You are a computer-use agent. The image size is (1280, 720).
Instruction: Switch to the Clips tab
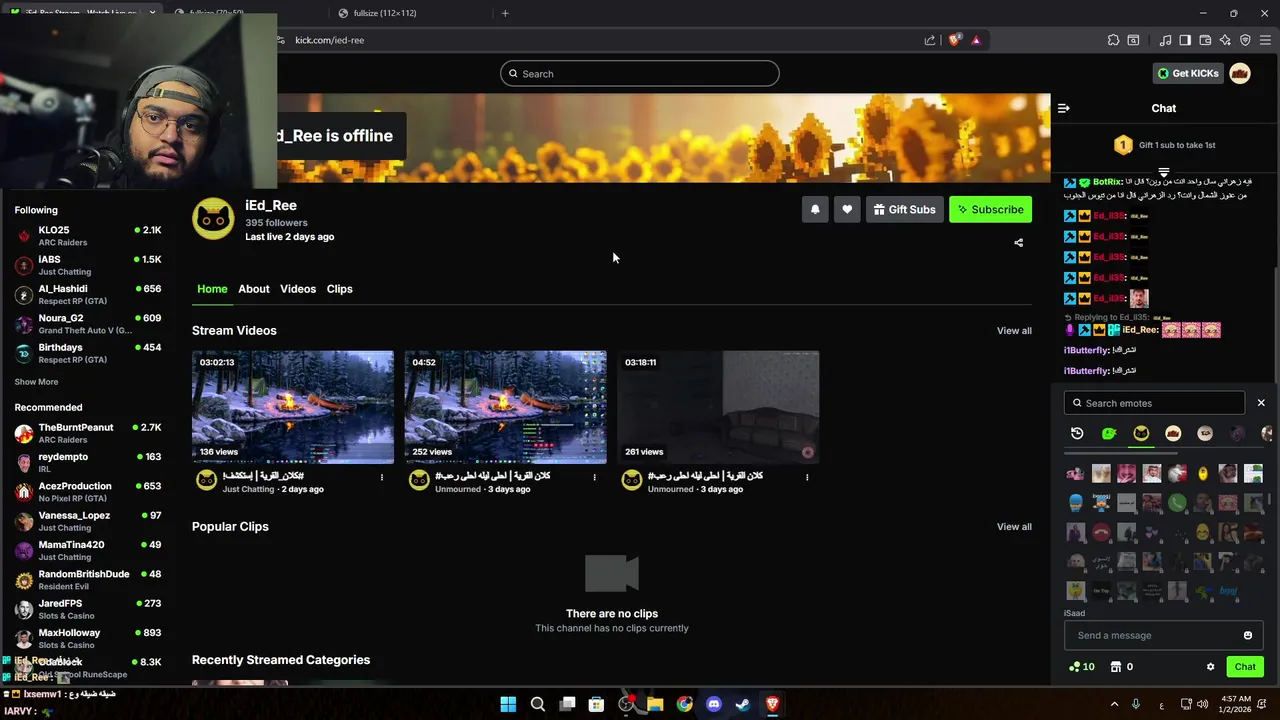(339, 289)
